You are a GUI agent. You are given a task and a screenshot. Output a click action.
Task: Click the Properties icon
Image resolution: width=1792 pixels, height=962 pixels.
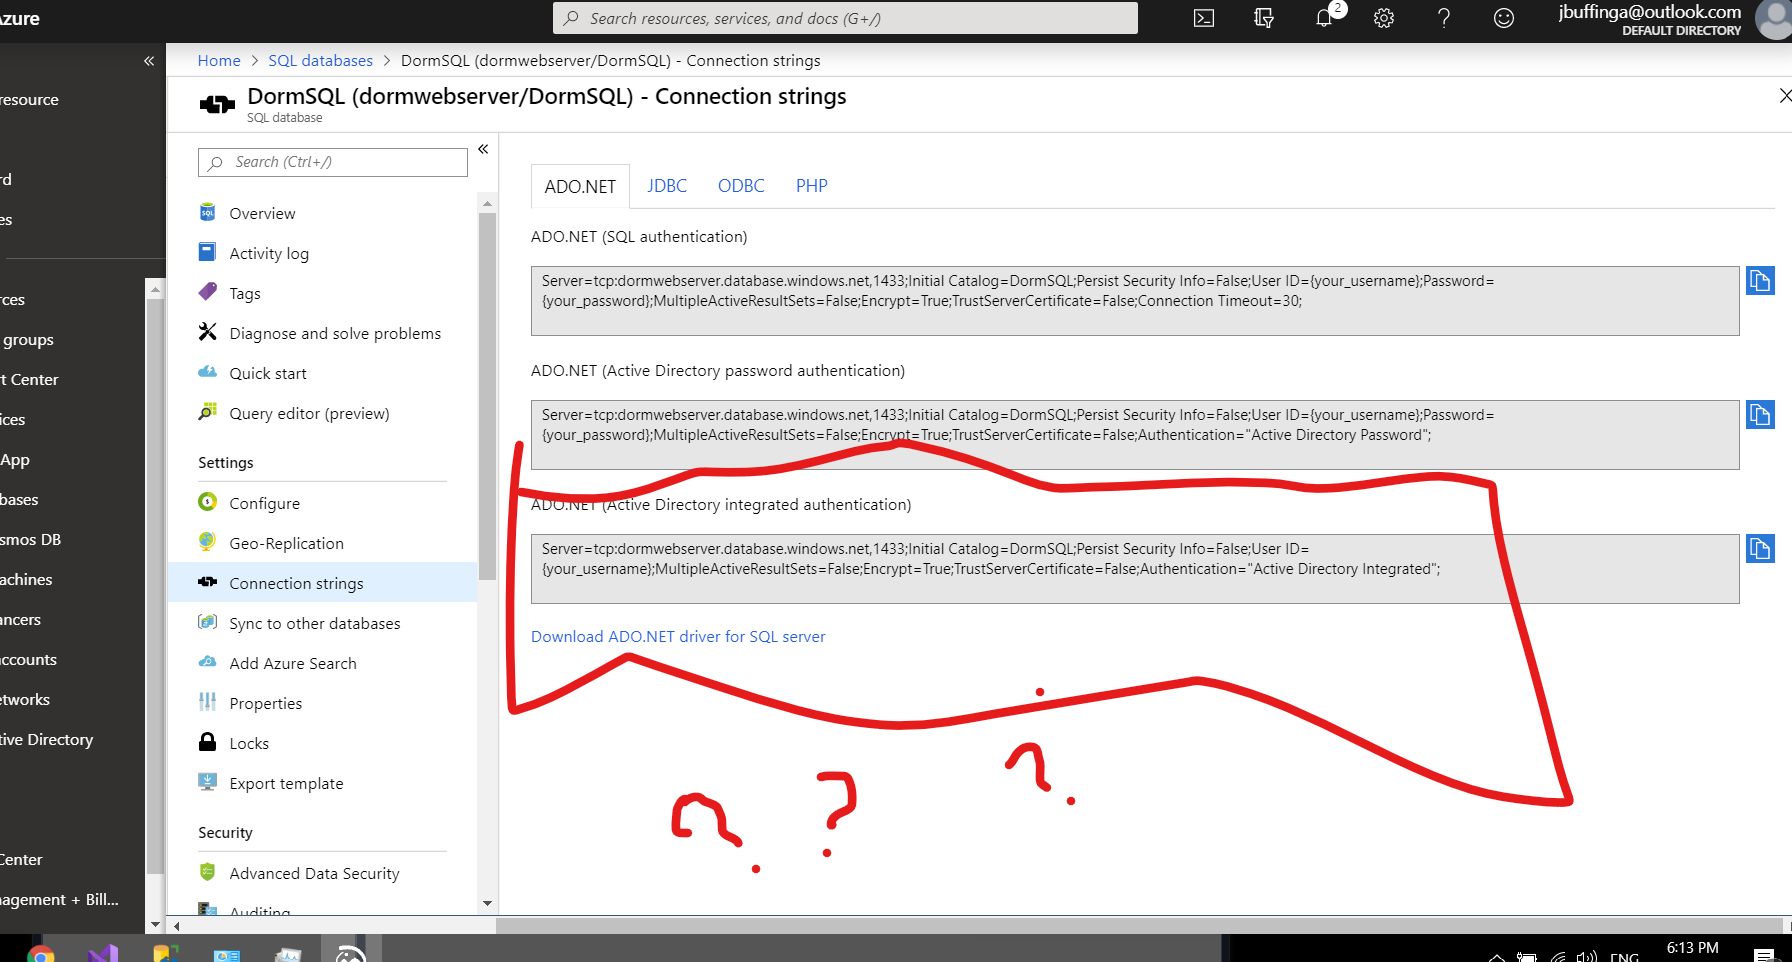208,702
